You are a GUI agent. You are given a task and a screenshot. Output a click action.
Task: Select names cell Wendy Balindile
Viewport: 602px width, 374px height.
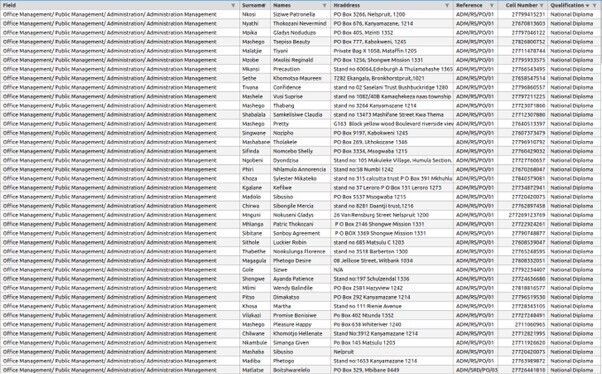tap(301, 288)
